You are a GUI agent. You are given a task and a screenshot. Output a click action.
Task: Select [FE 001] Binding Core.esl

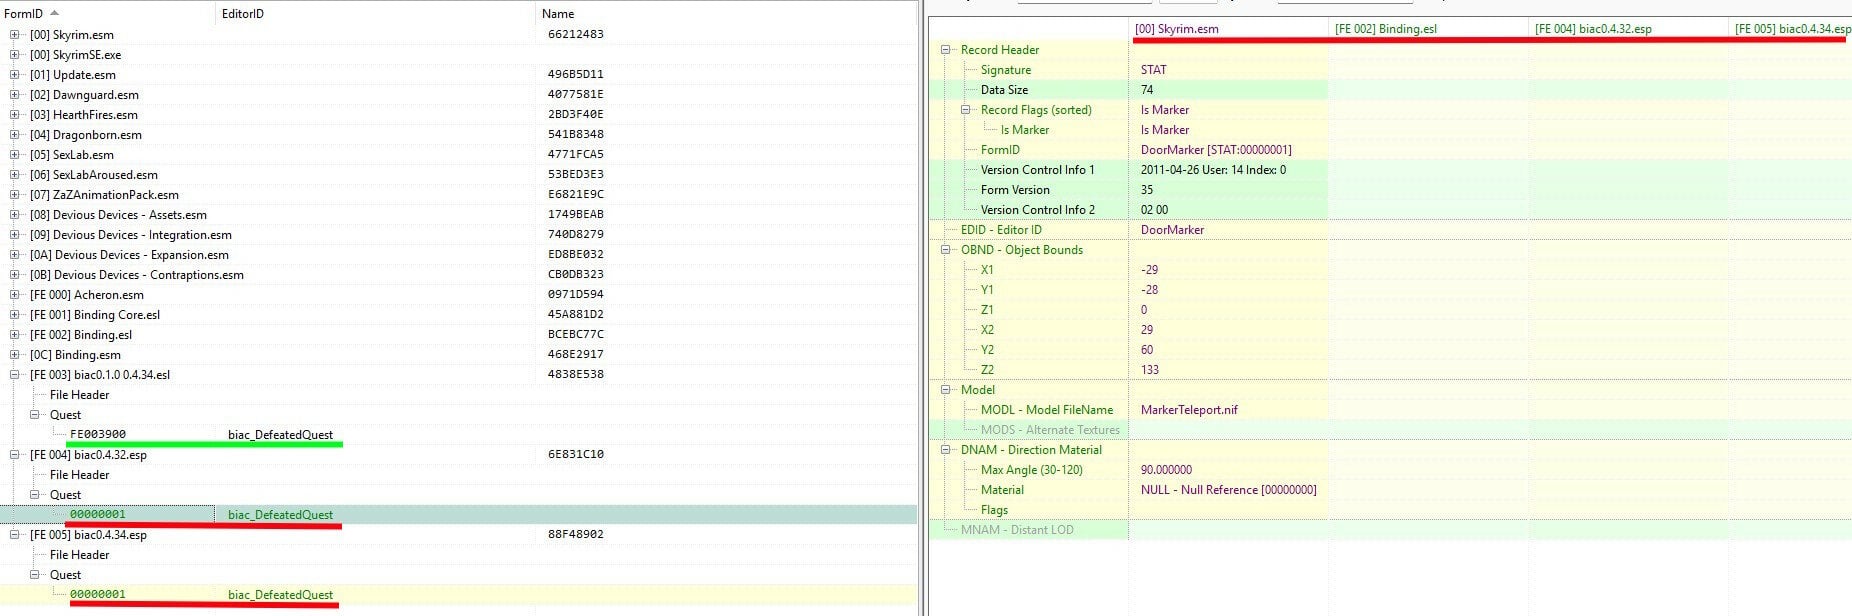(x=95, y=314)
